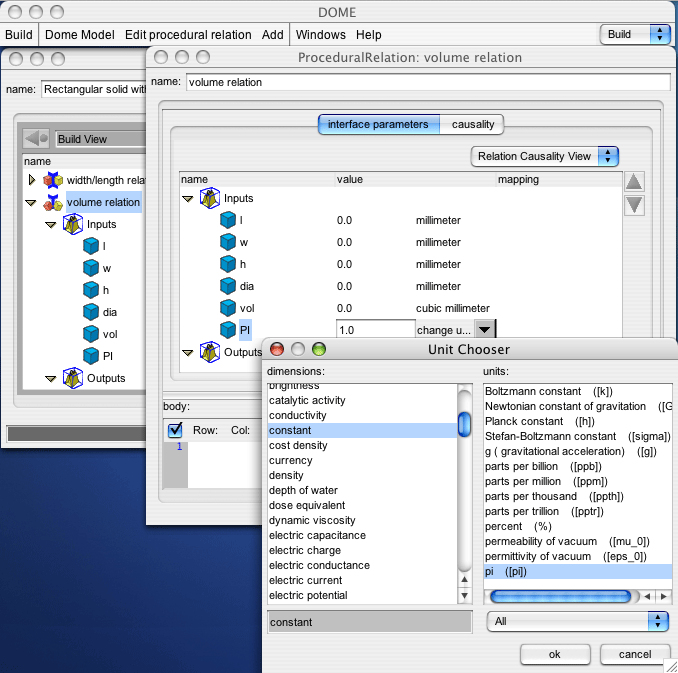Click the Outputs filter icon in relation table
Image resolution: width=678 pixels, height=673 pixels.
[x=210, y=352]
